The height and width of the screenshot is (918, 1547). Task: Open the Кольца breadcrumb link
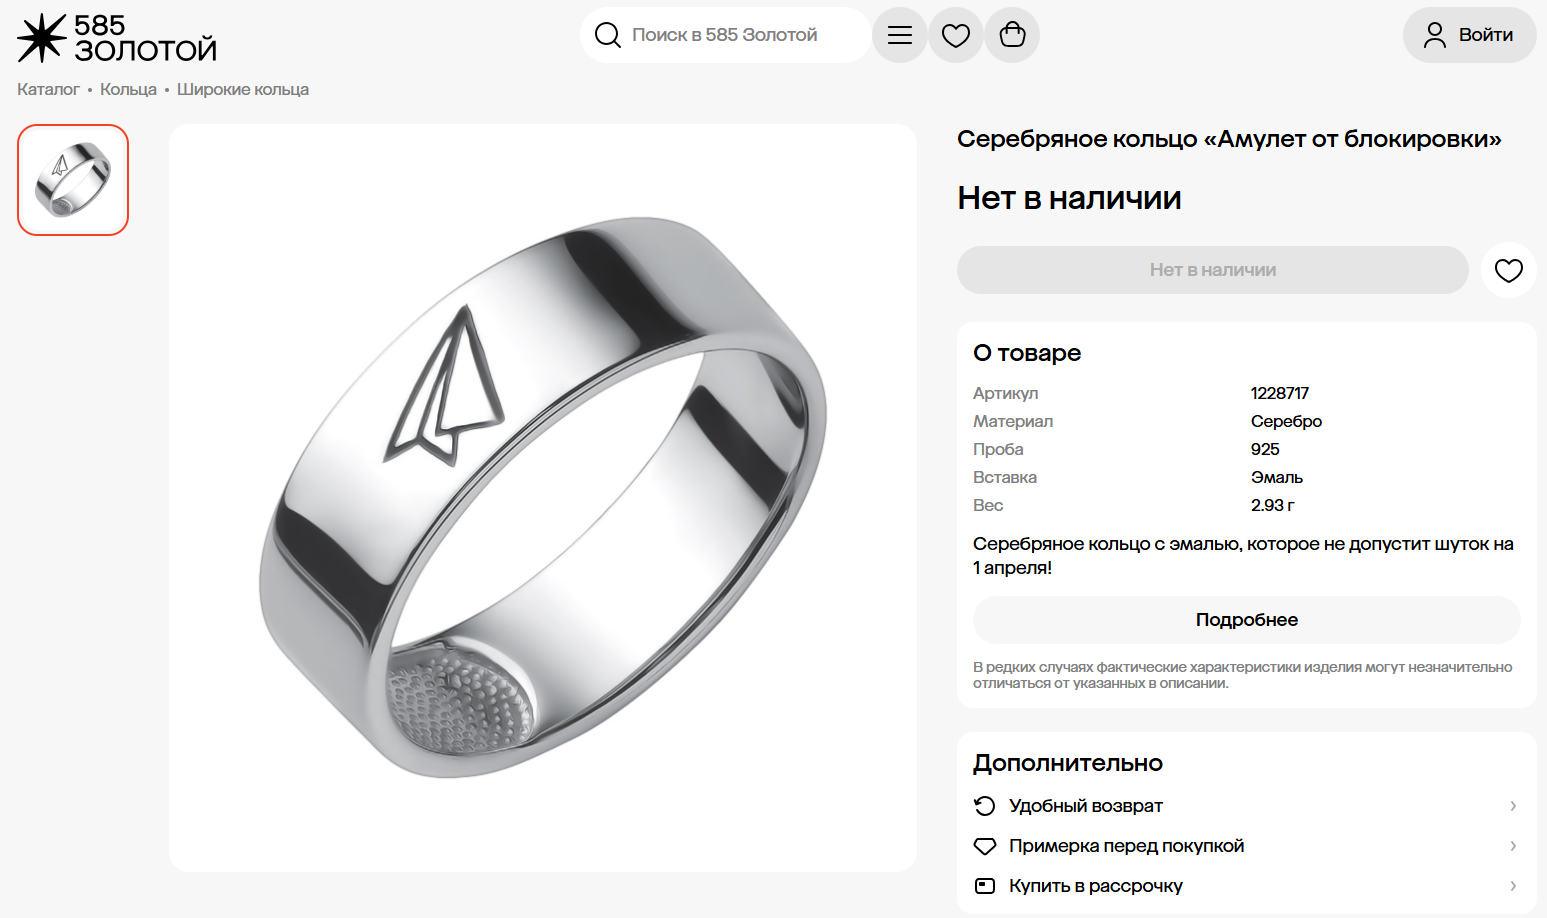click(127, 89)
